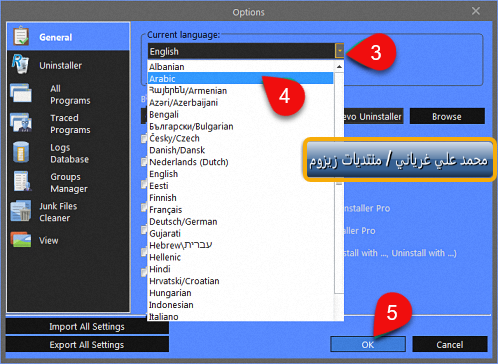The image size is (498, 364).
Task: Choose English from the language list
Action: tap(240, 174)
